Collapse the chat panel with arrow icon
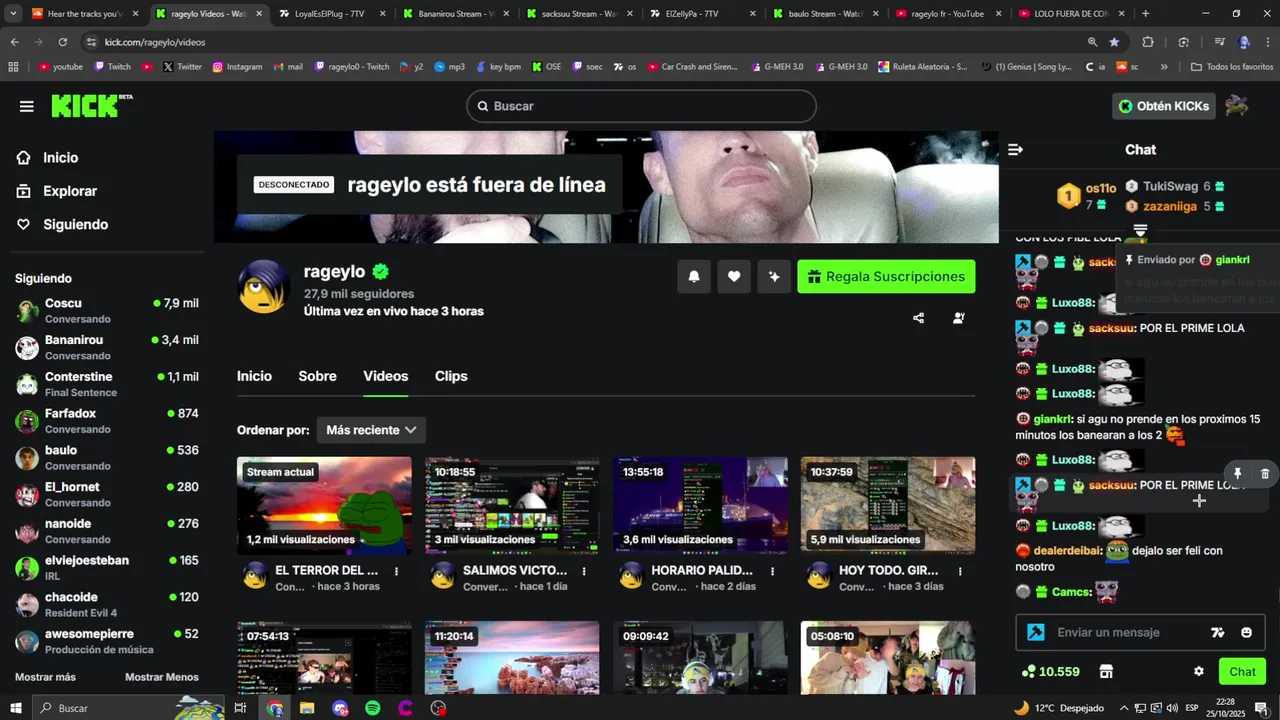This screenshot has height=720, width=1280. pyautogui.click(x=1015, y=150)
